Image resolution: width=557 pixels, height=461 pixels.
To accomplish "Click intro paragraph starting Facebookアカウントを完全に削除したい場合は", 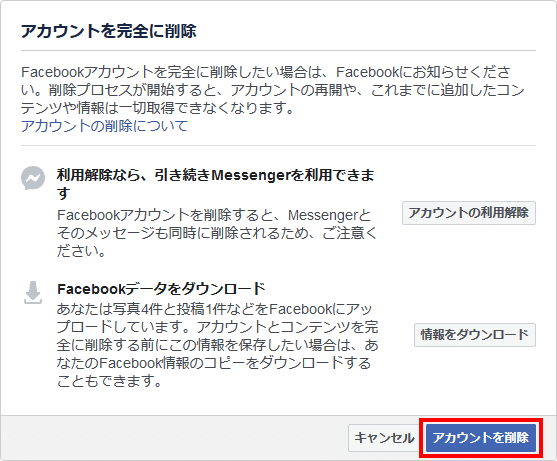I will [272, 90].
